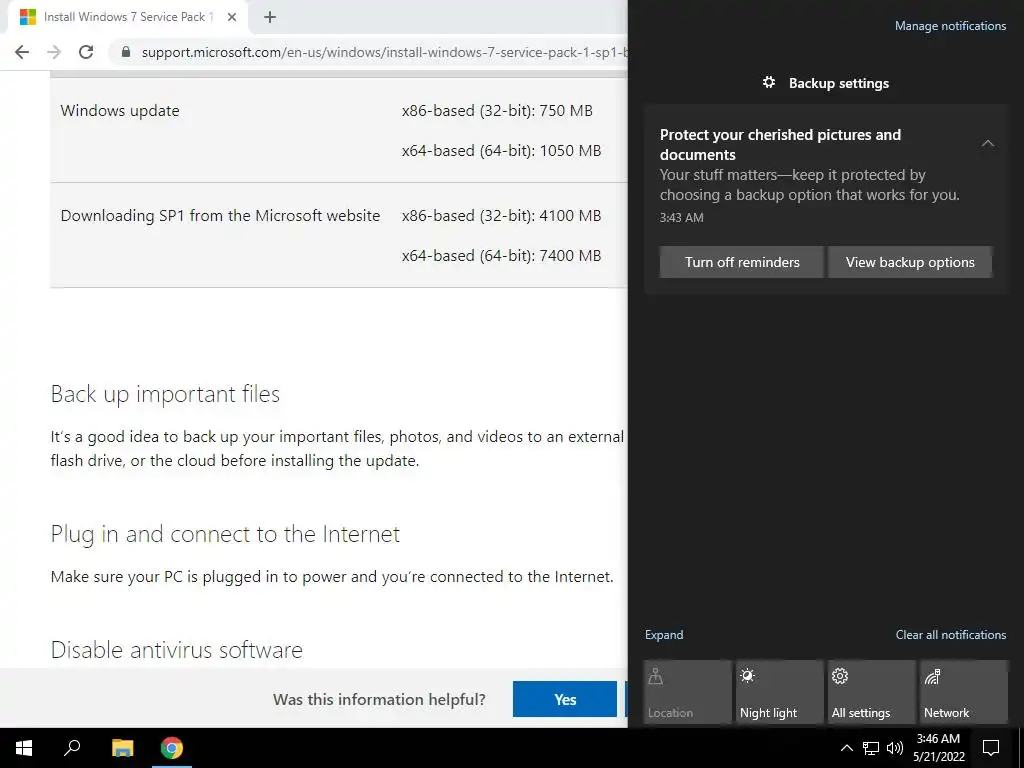This screenshot has height=768, width=1024.
Task: Select the Install Windows 7 Service Pack tab
Action: click(127, 17)
